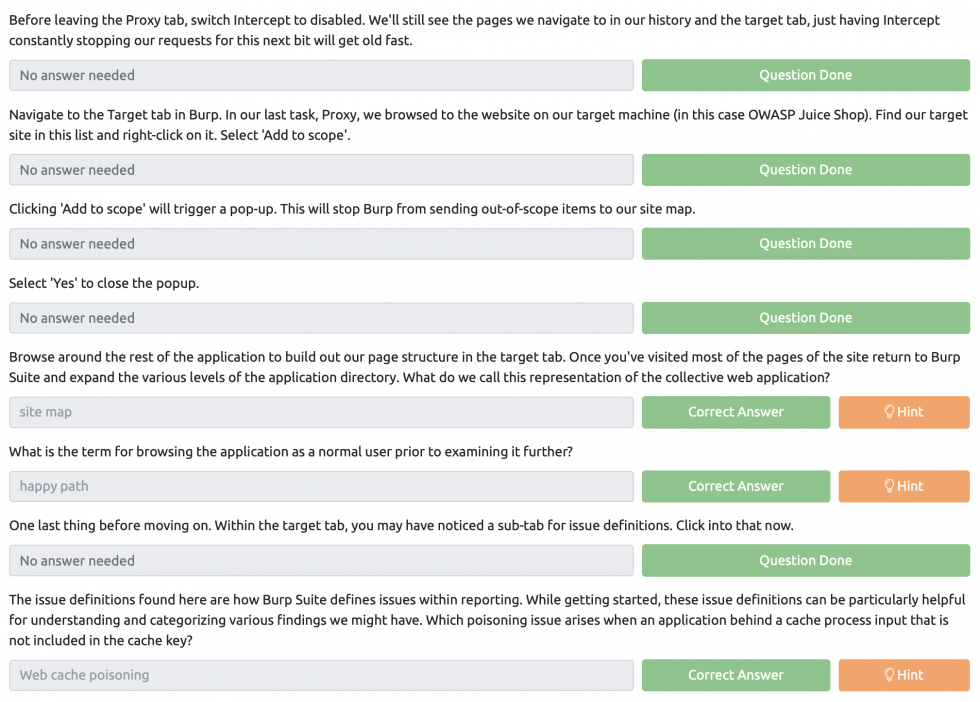Click the lightbulb Hint icon for happy path question
980x702 pixels.
point(889,486)
